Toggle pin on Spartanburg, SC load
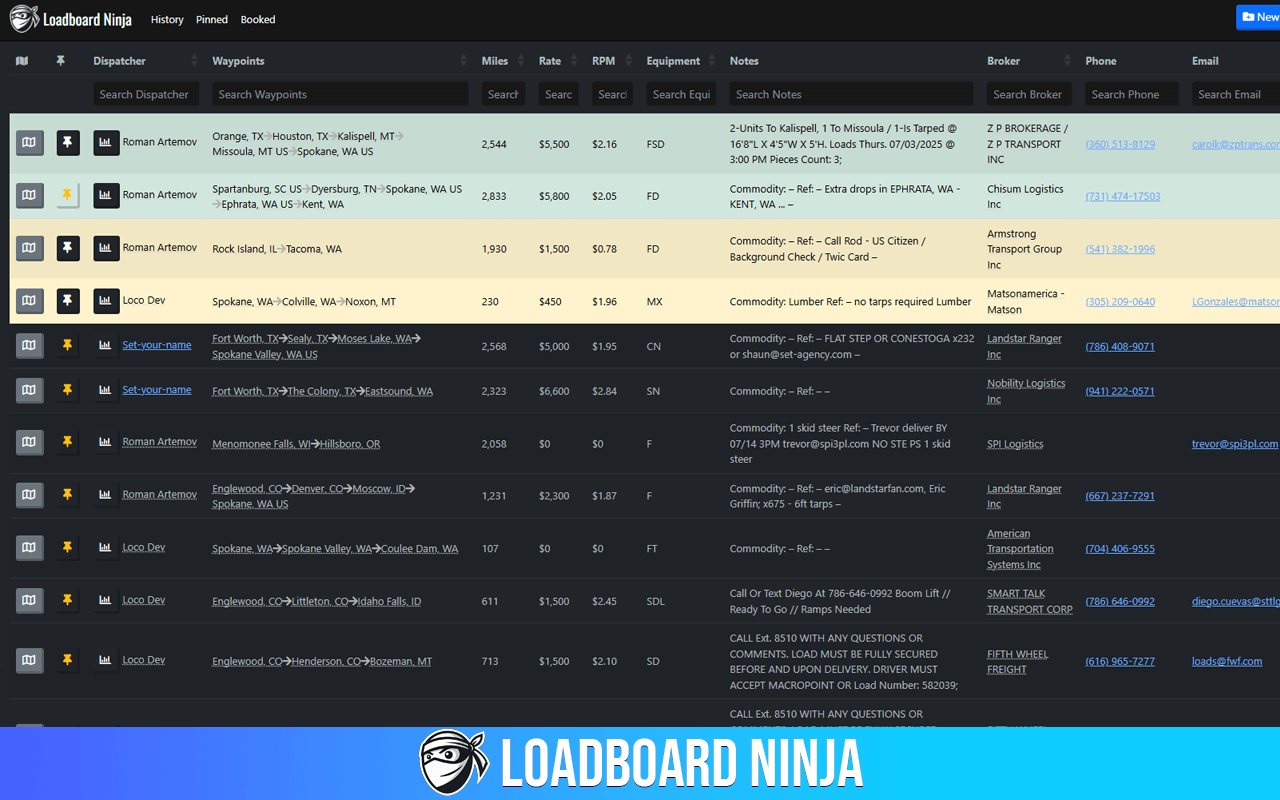The height and width of the screenshot is (800, 1280). (x=68, y=196)
